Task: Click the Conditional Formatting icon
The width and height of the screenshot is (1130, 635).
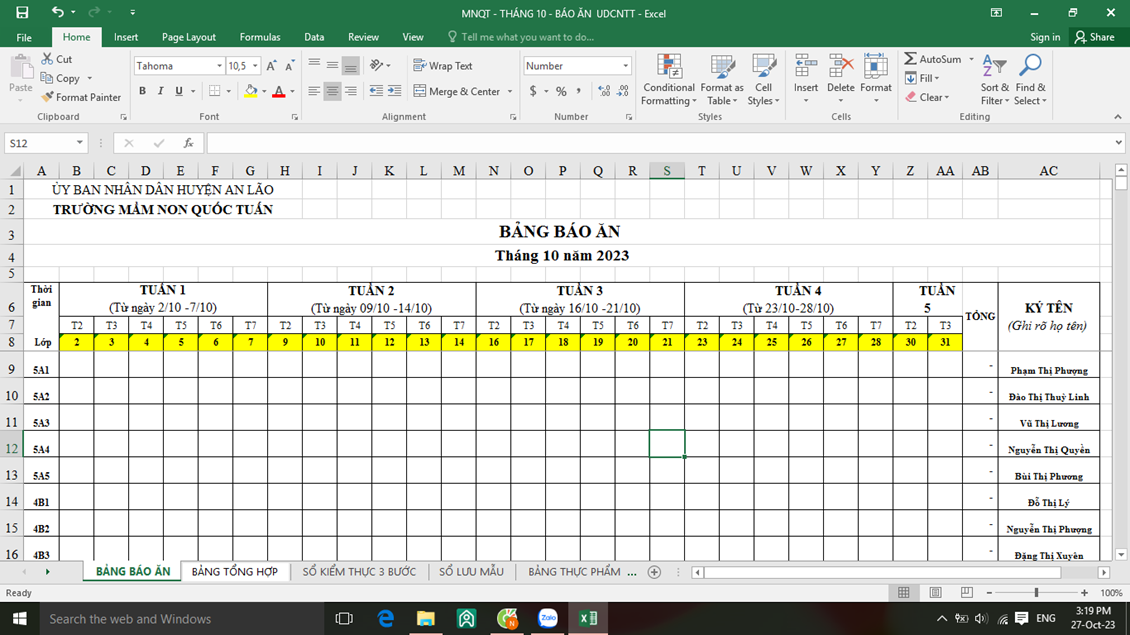Action: (x=669, y=69)
